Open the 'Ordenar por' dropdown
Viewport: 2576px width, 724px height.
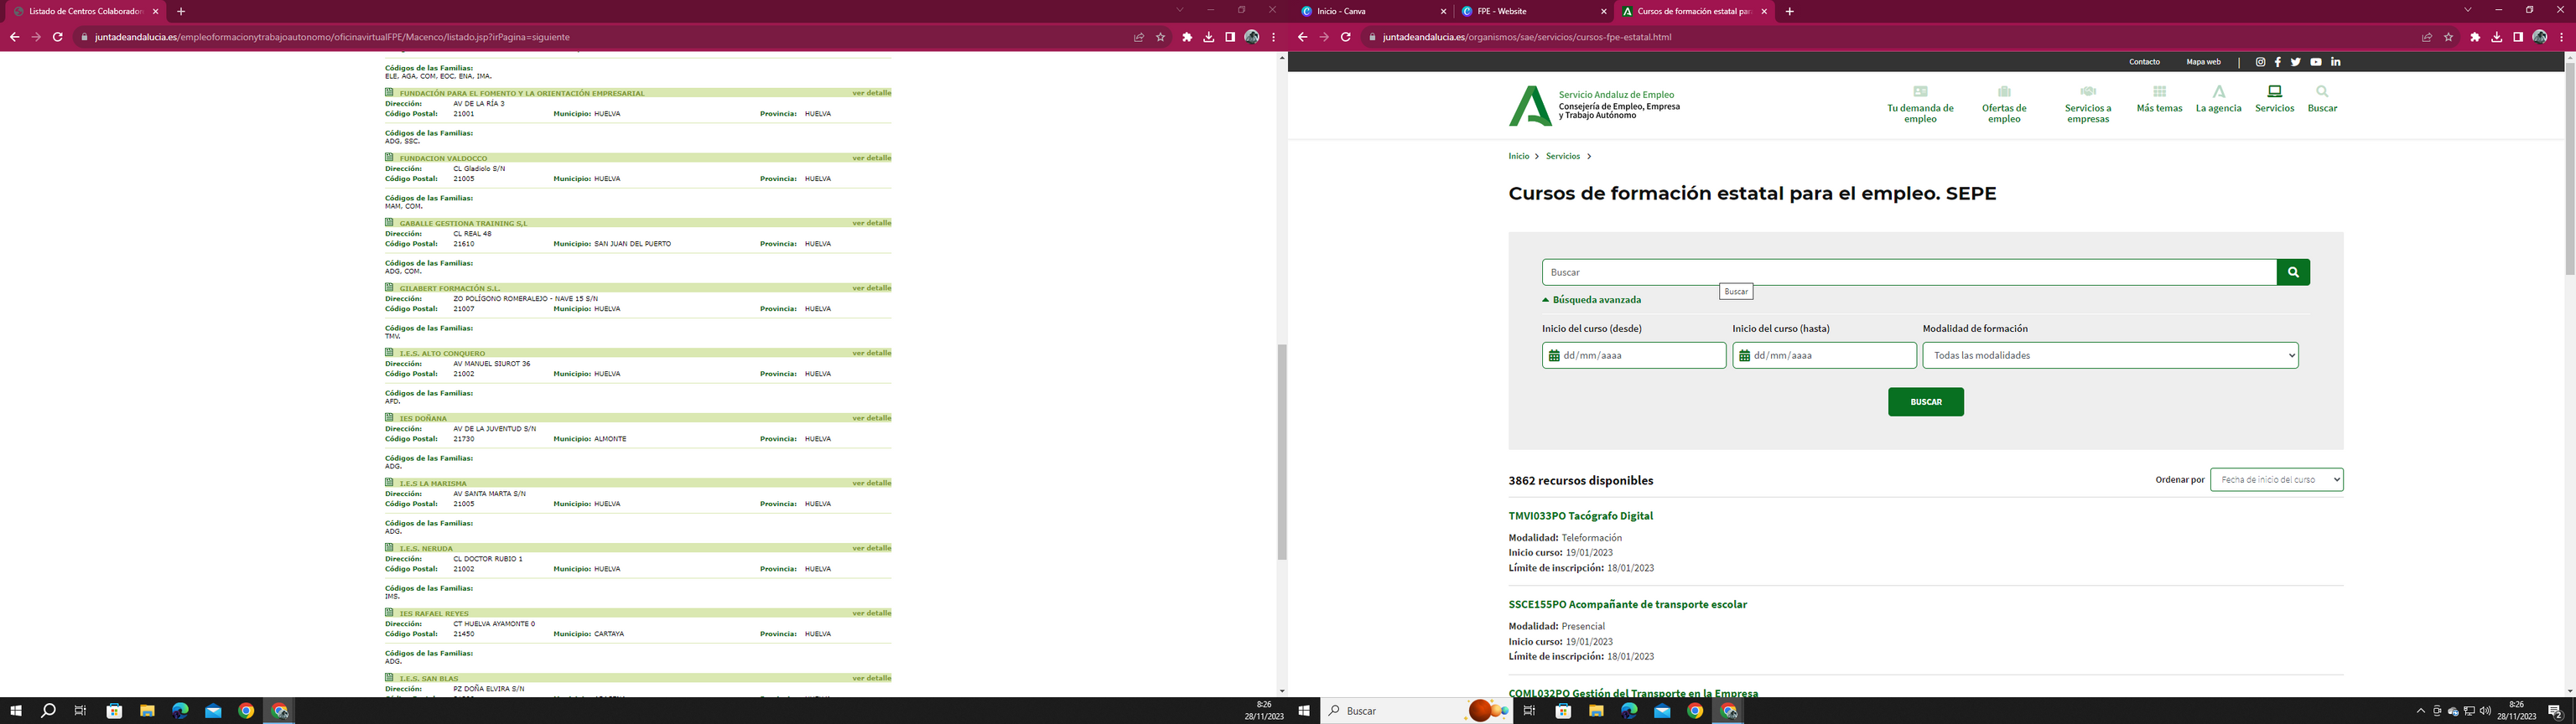[x=2276, y=480]
